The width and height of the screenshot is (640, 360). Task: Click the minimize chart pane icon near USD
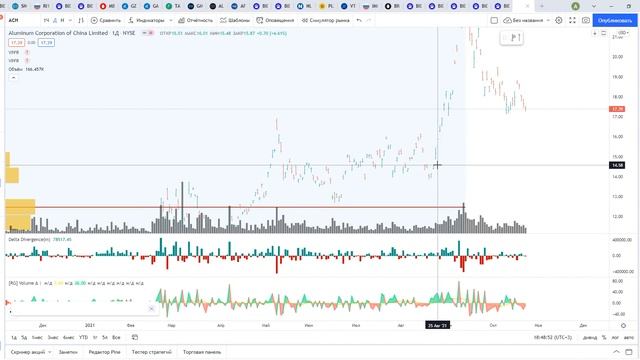point(604,33)
